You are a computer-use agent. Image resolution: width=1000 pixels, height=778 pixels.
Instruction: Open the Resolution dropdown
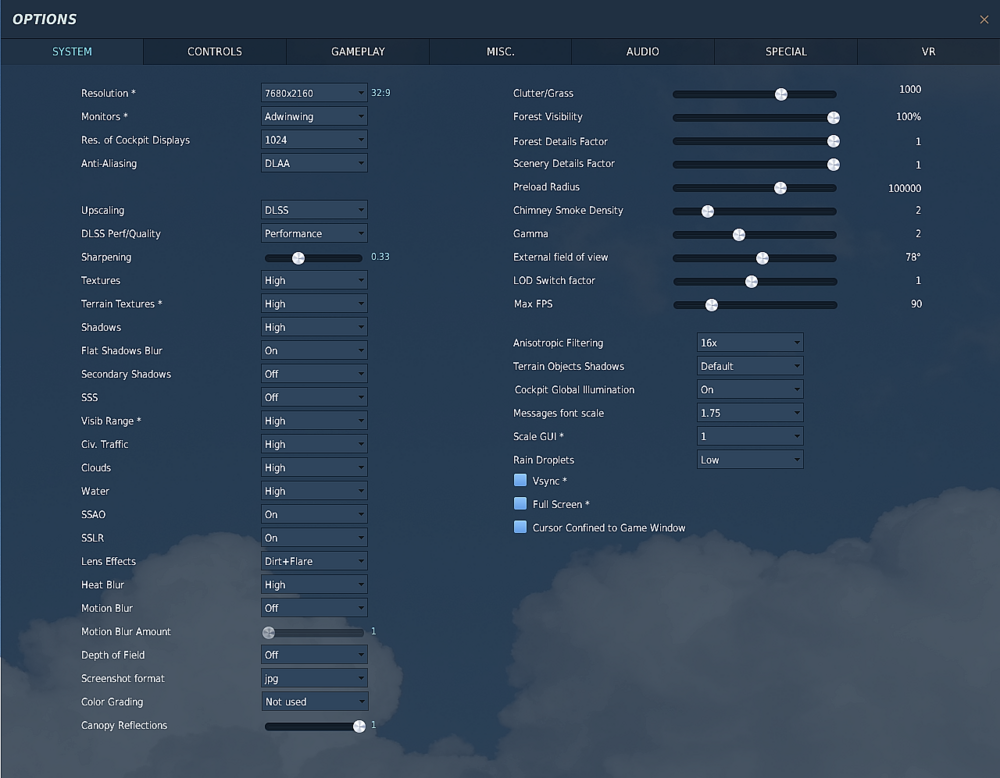pyautogui.click(x=314, y=93)
